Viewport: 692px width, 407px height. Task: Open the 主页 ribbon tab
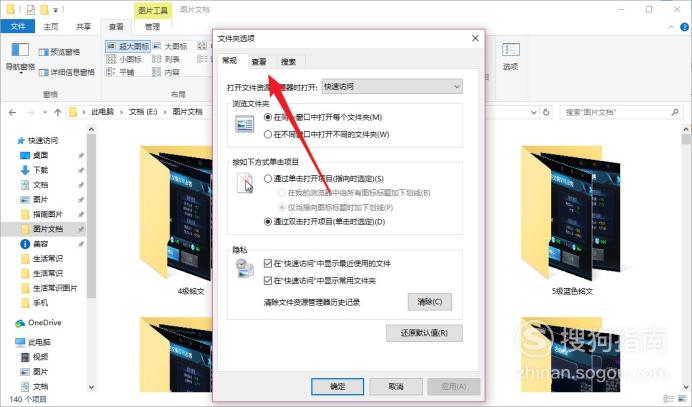coord(51,26)
